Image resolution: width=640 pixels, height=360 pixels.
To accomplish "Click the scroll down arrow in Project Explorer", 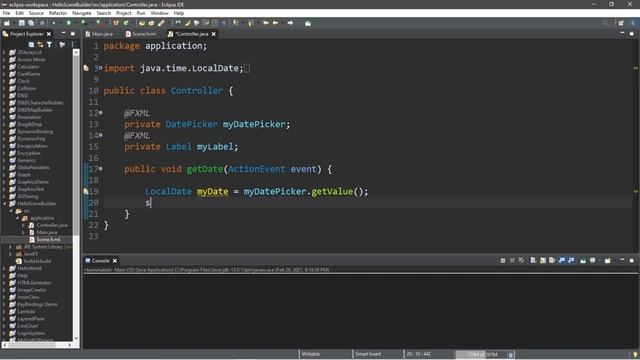I will click(x=76, y=338).
